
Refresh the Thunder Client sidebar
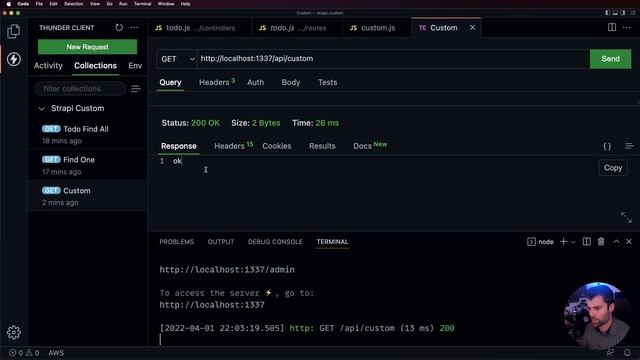pyautogui.click(x=119, y=27)
